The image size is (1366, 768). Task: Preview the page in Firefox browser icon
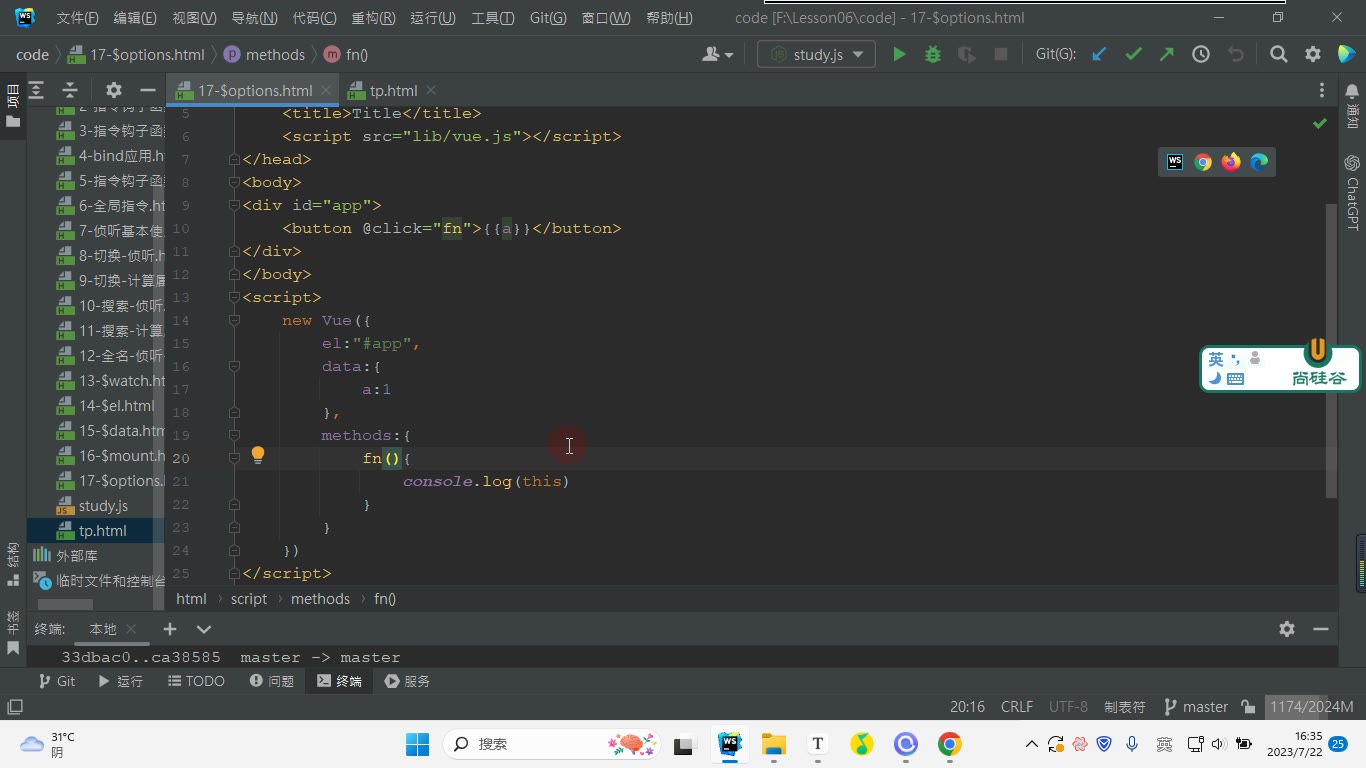tap(1231, 162)
